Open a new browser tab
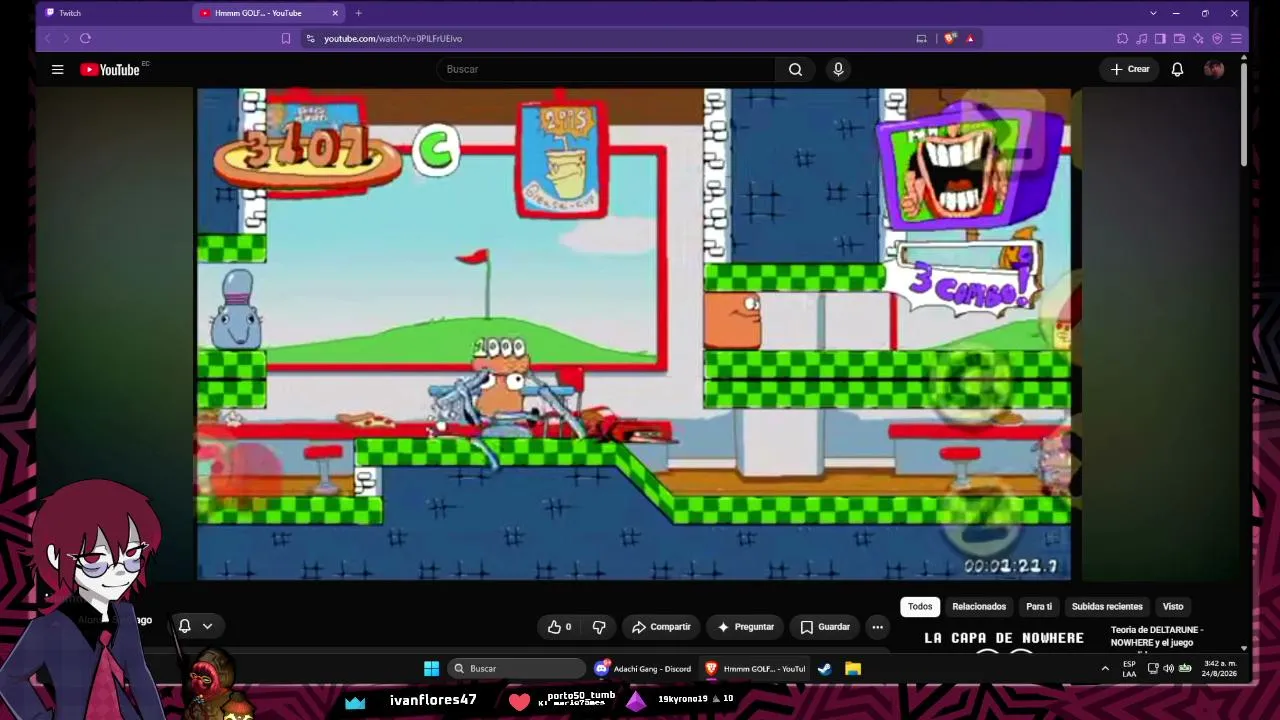 click(x=358, y=13)
